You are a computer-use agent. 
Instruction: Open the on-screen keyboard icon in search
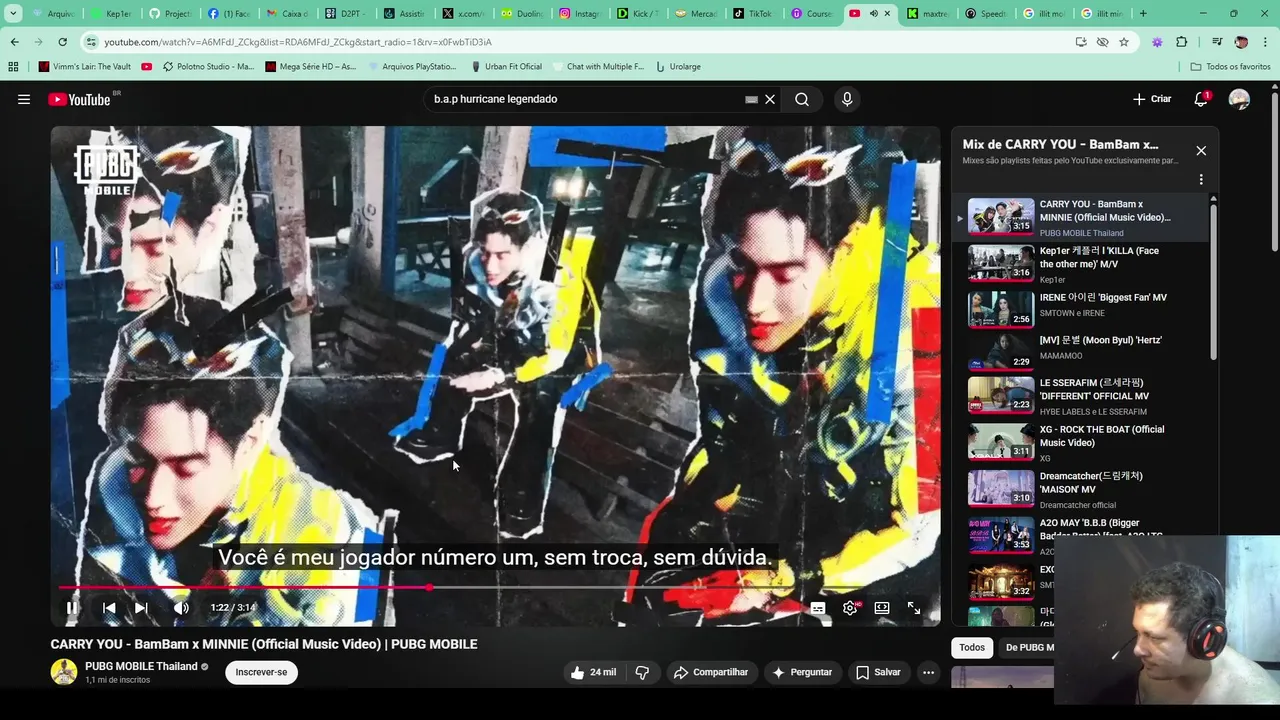(751, 99)
